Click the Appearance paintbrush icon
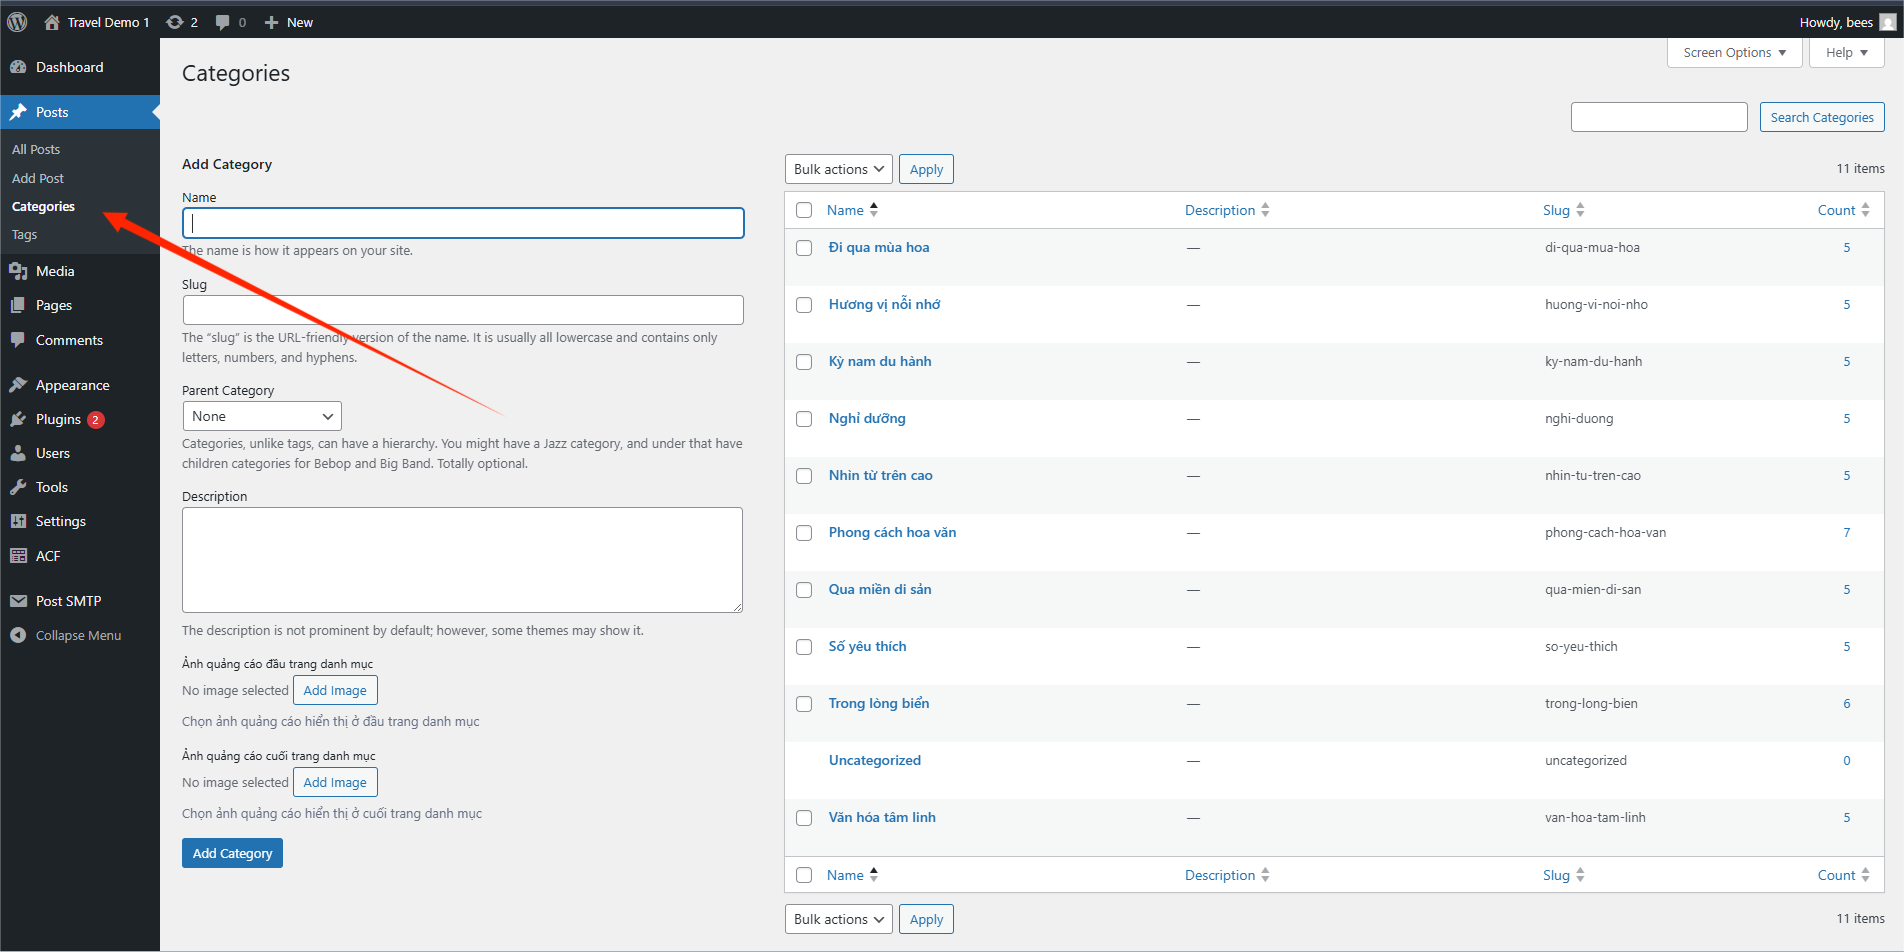The height and width of the screenshot is (952, 1904). pyautogui.click(x=18, y=385)
